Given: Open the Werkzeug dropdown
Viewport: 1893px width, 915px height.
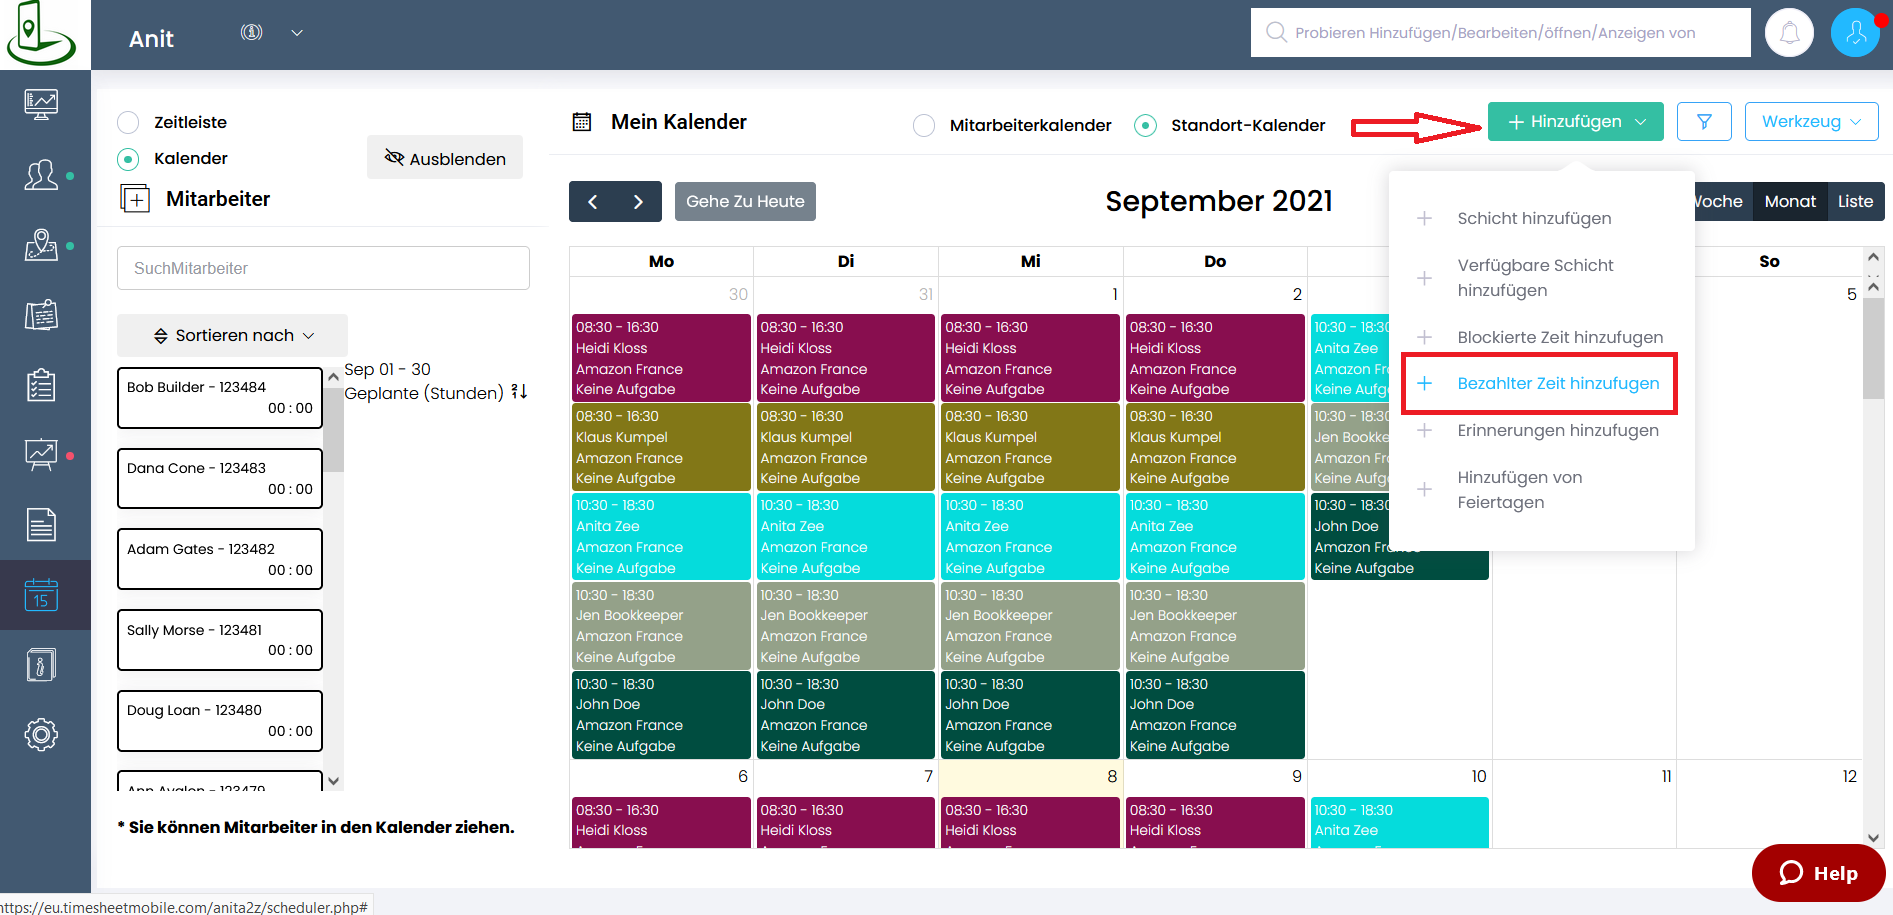Looking at the screenshot, I should 1811,122.
